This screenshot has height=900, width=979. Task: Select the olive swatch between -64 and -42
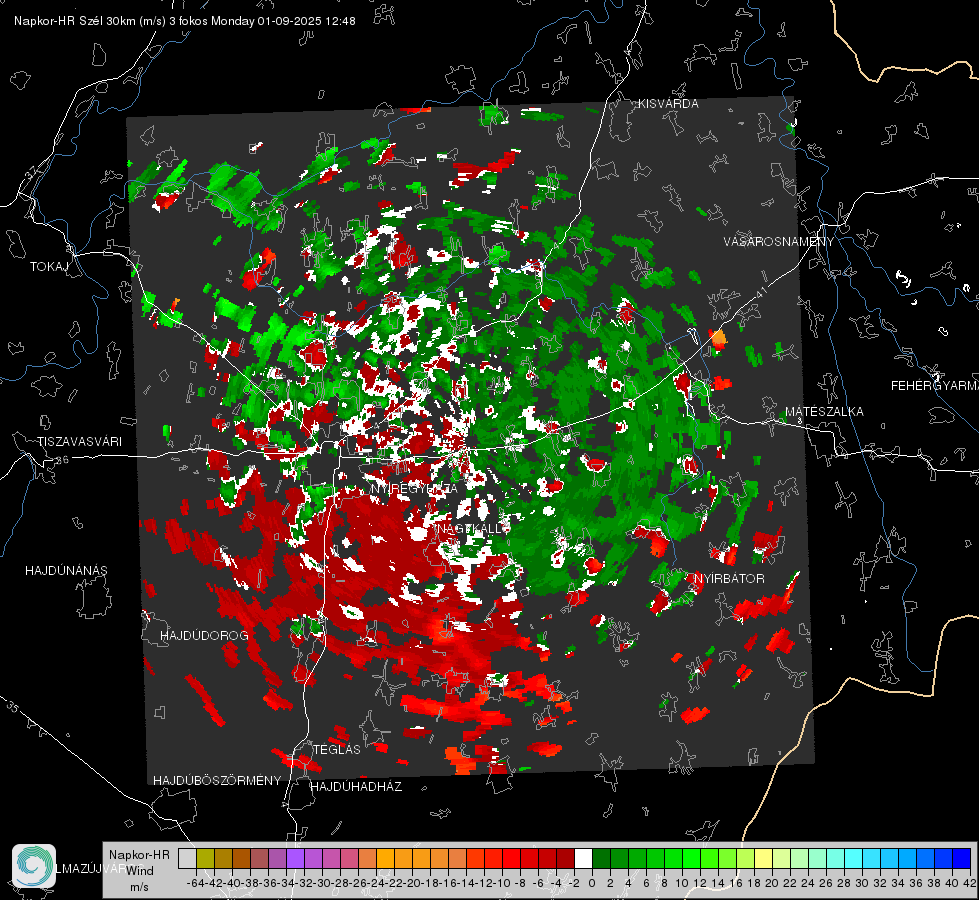coord(205,858)
